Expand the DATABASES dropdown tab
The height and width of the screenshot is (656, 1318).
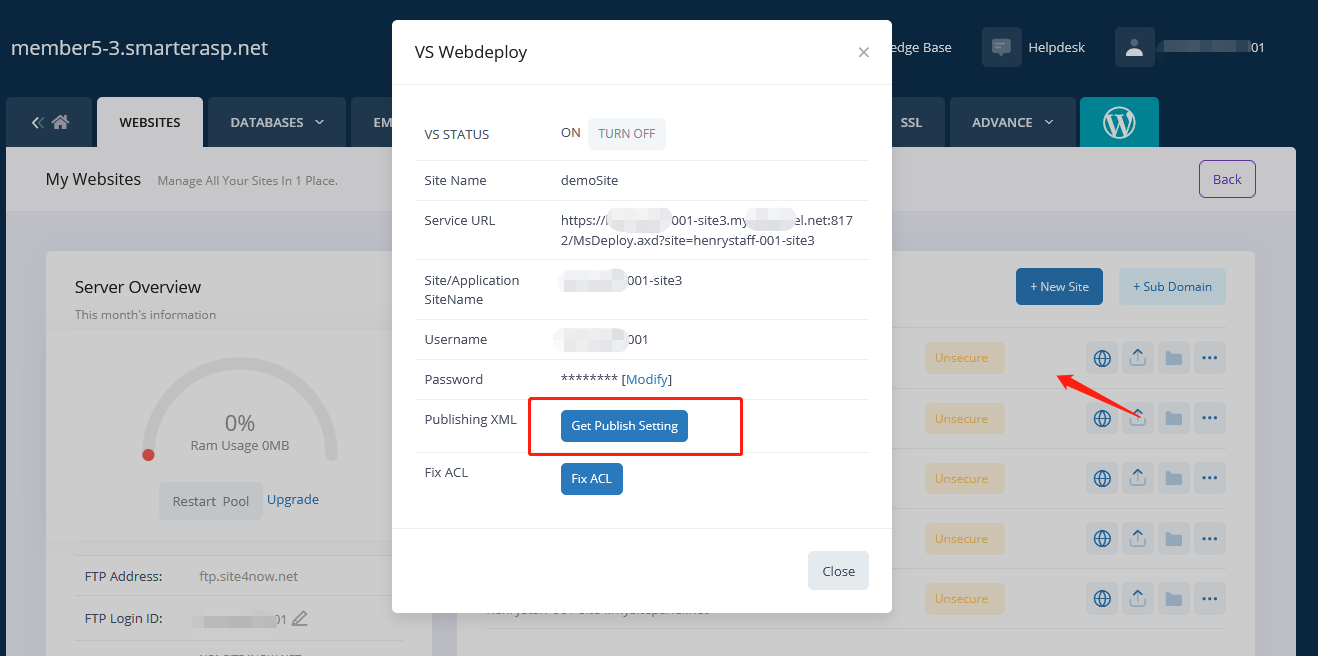coord(277,122)
